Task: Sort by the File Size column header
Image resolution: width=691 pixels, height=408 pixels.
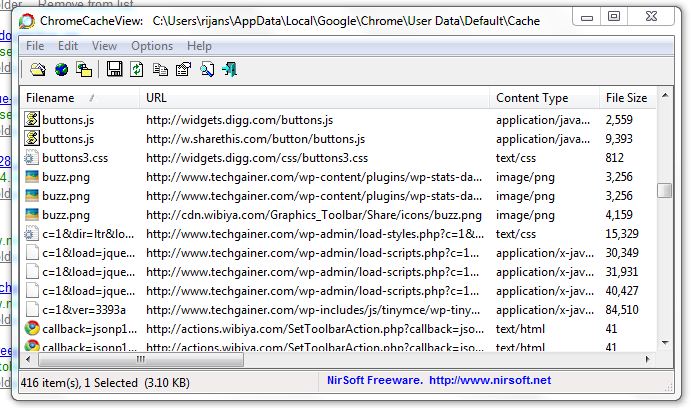Action: (626, 98)
